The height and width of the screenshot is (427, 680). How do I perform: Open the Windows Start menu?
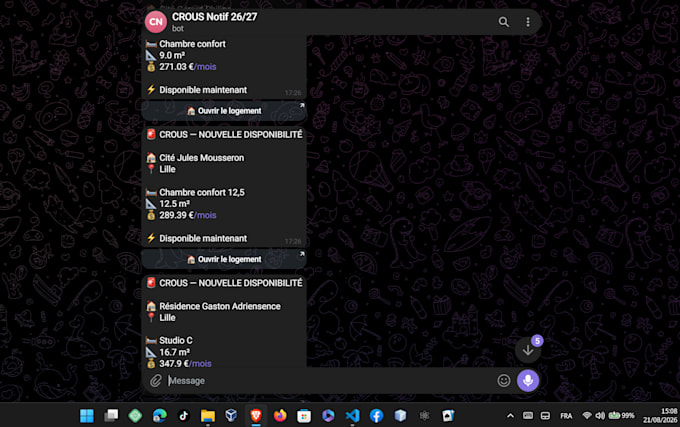[87, 416]
